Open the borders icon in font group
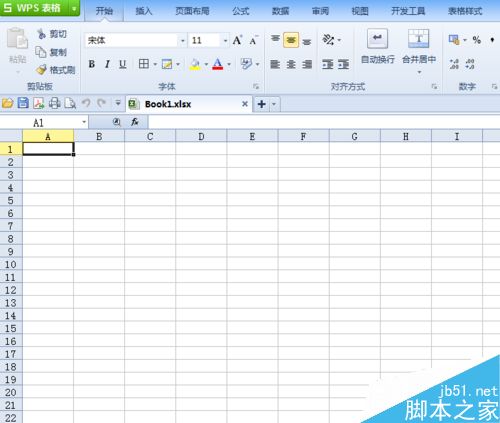500x423 pixels. 144,64
